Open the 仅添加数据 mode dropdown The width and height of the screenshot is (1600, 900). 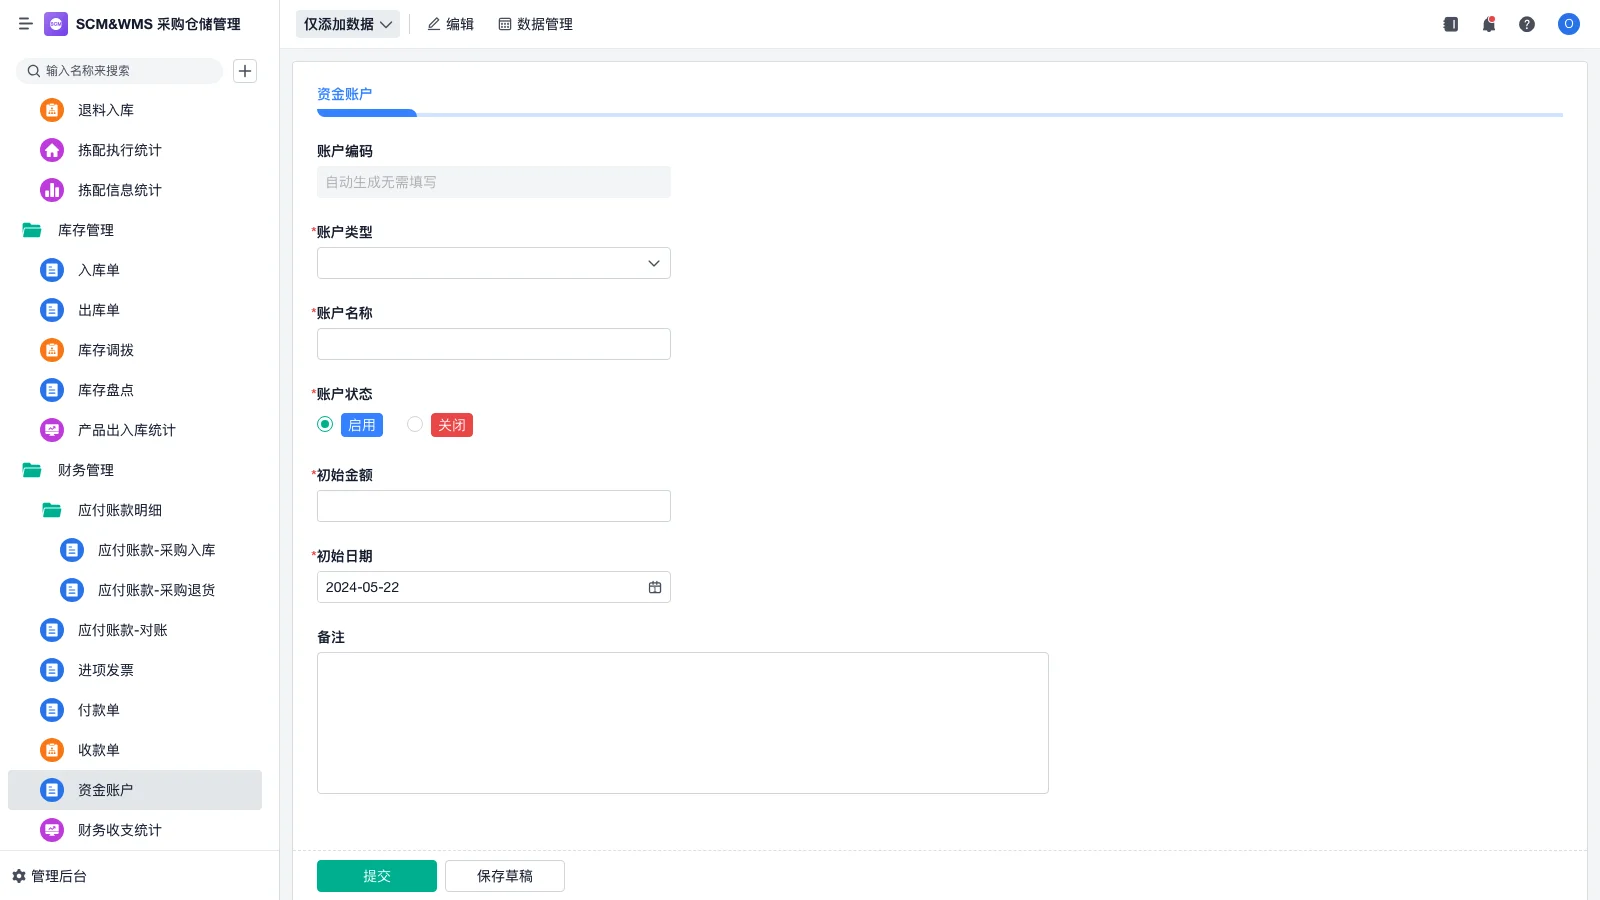tap(348, 24)
